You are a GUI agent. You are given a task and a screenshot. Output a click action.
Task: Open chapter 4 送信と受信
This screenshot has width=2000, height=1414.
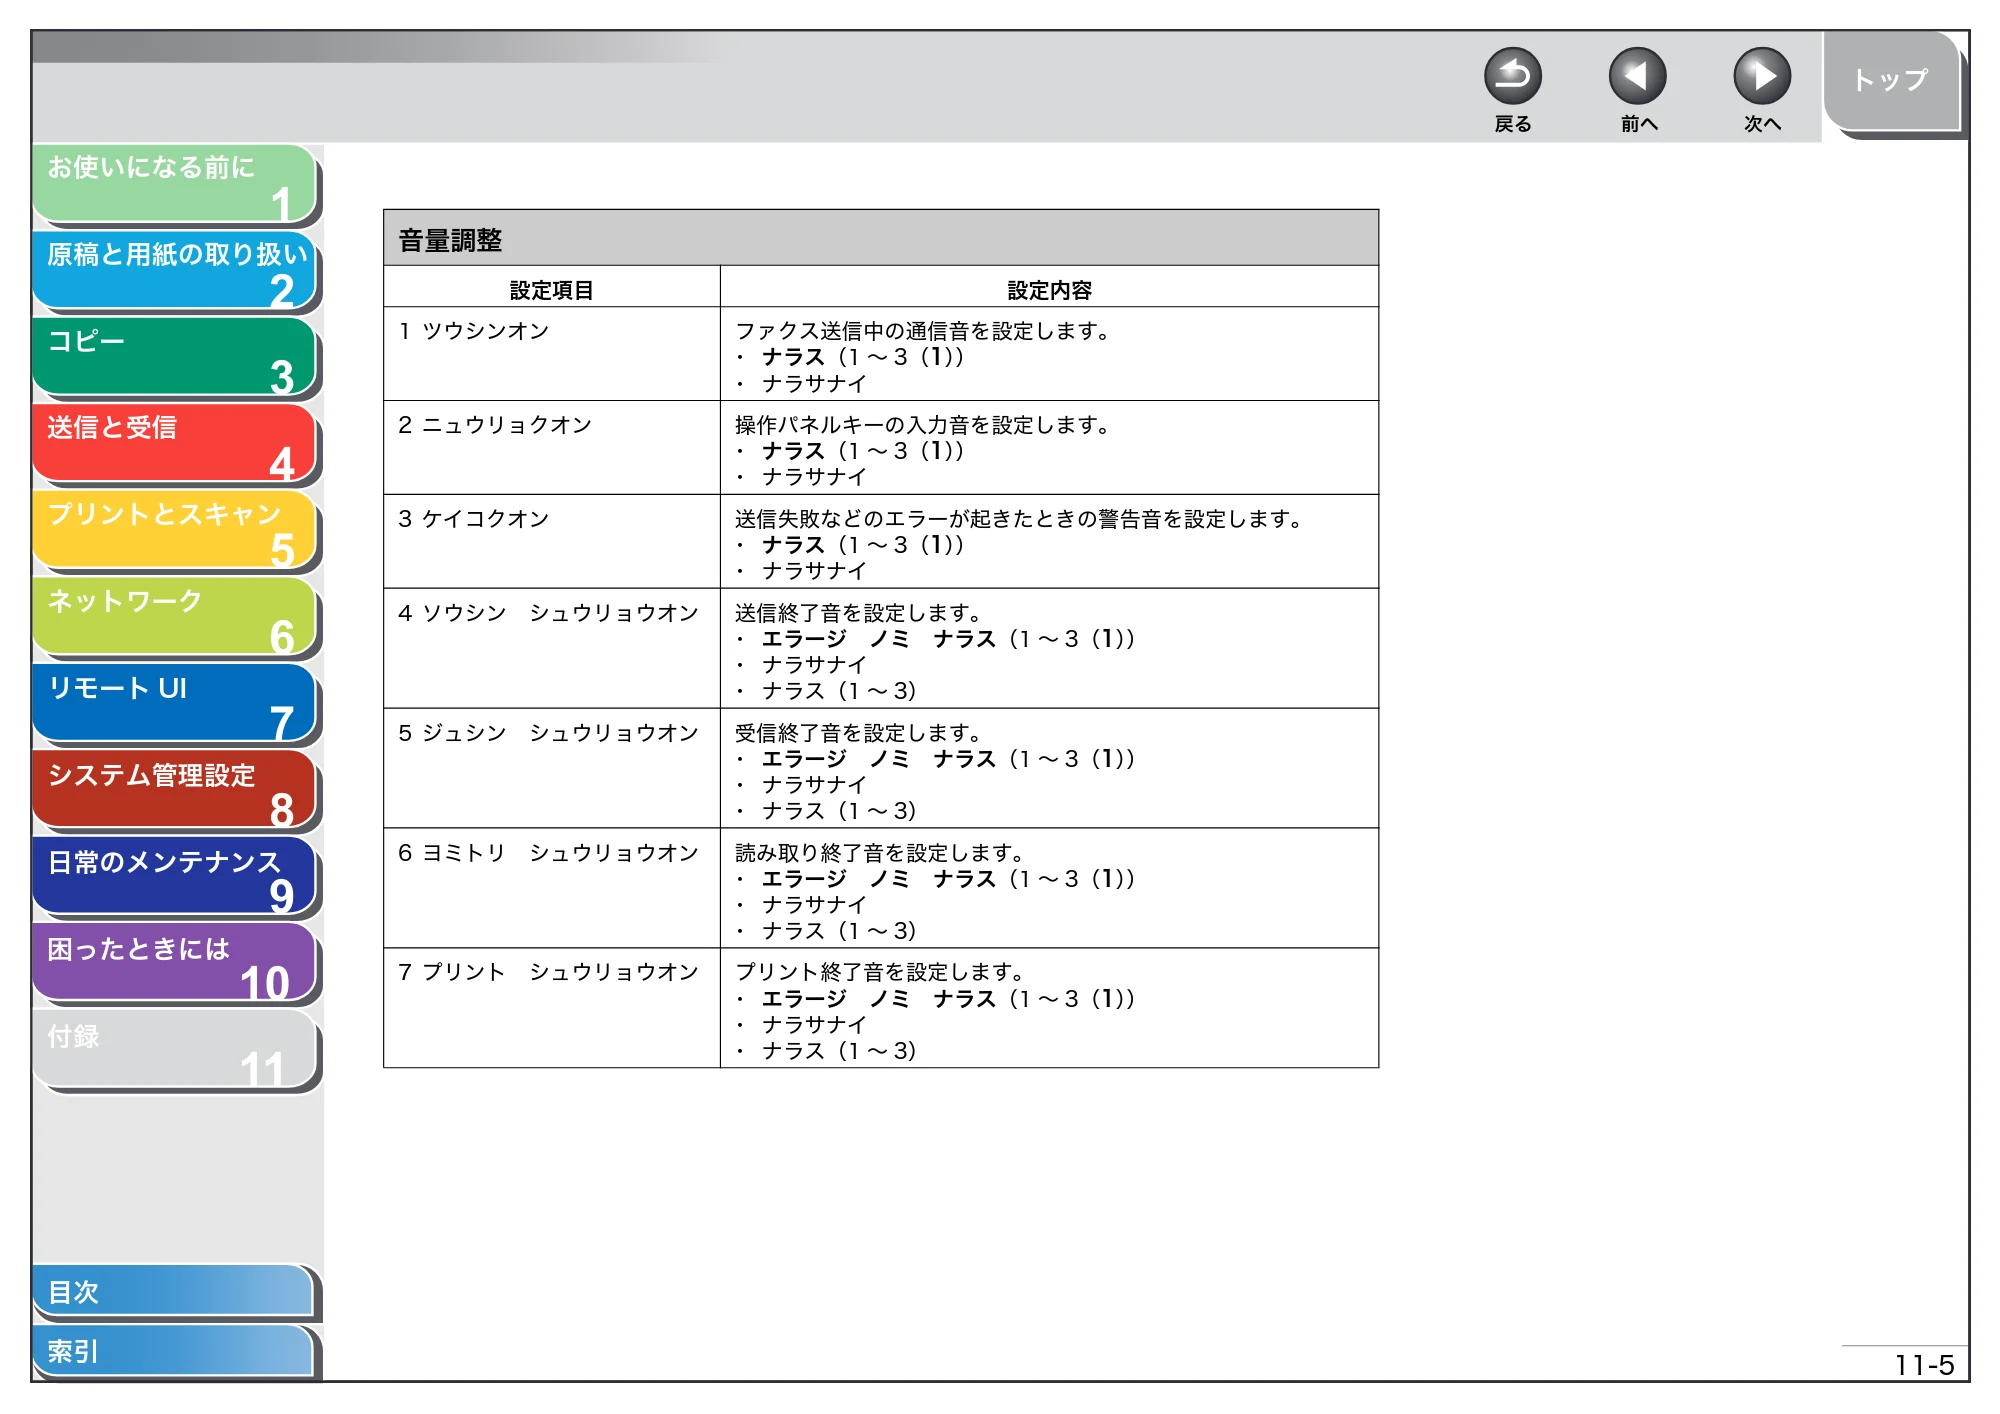tap(175, 443)
